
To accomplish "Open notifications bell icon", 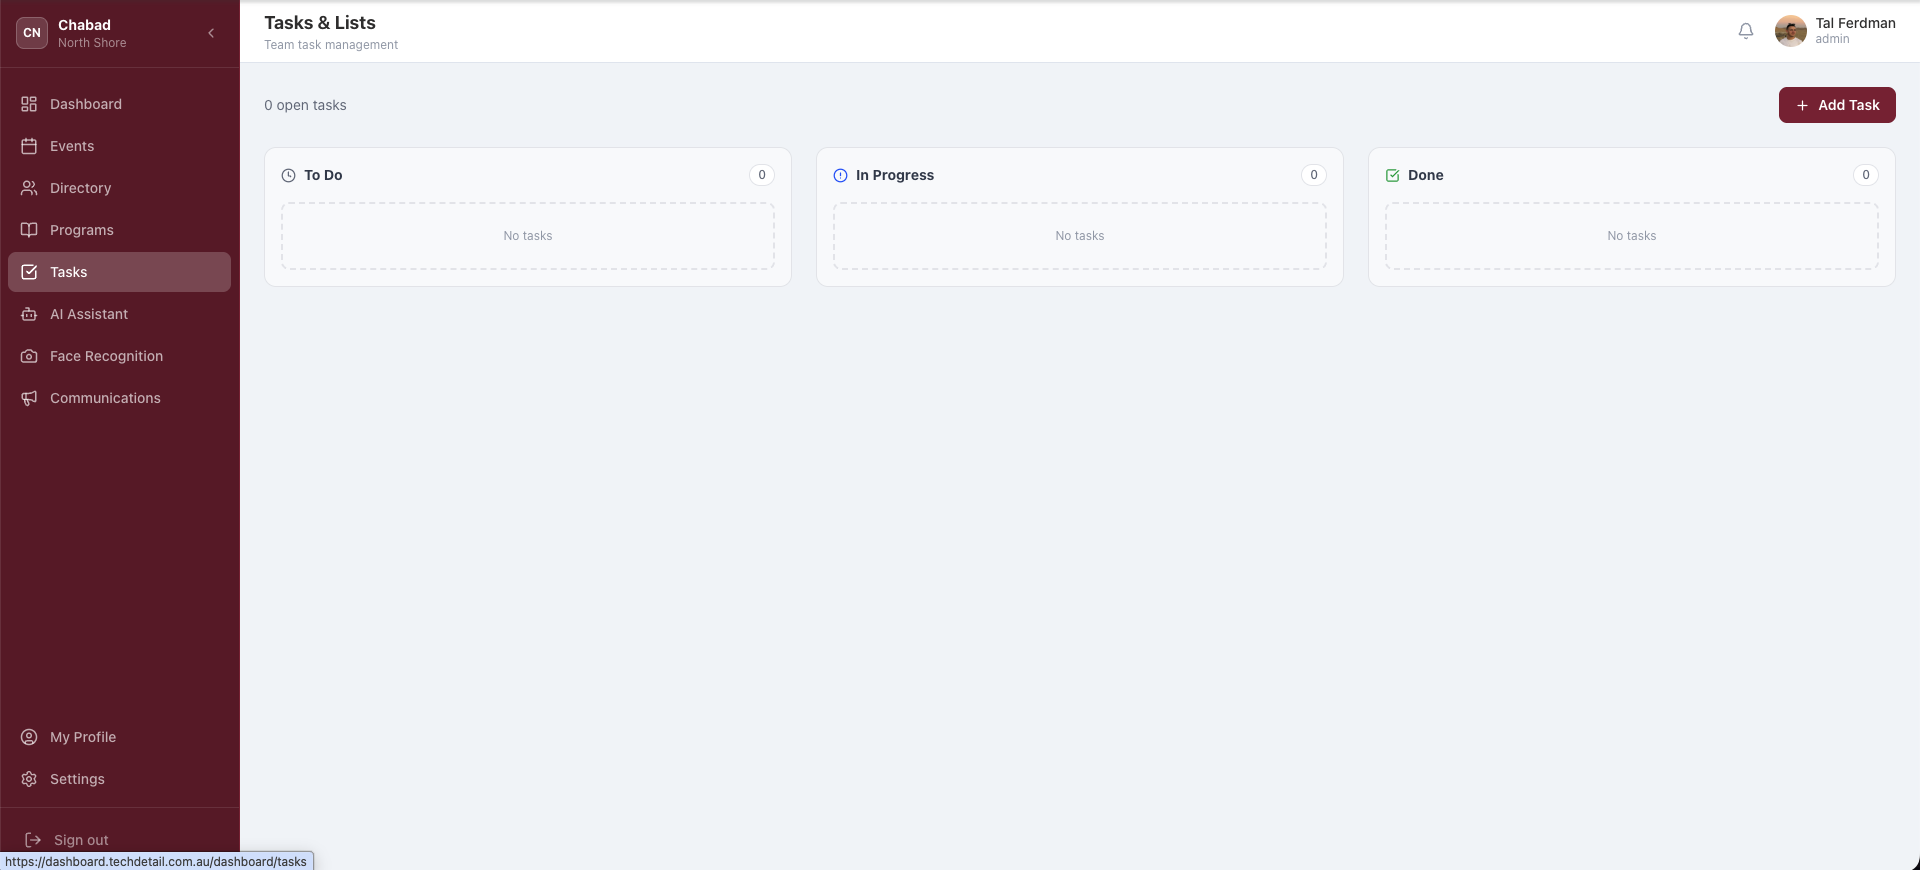I will click(1746, 31).
